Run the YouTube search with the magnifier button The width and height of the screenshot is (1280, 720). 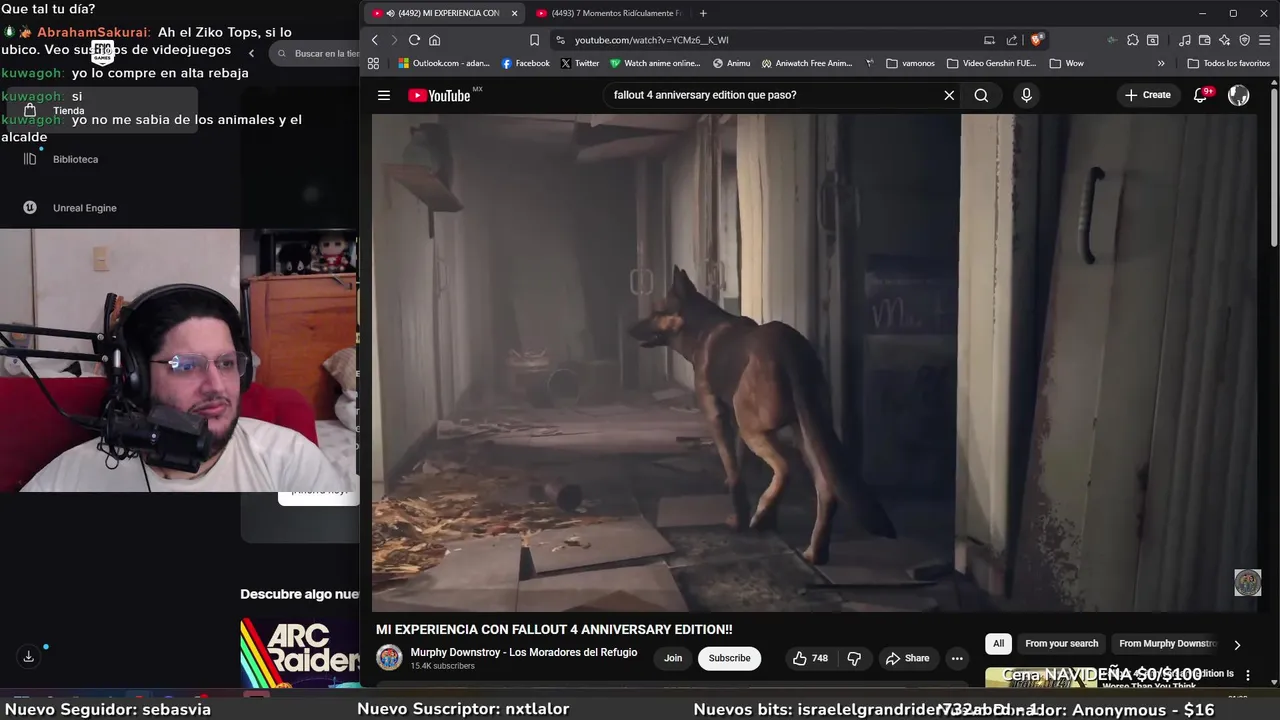click(x=981, y=95)
